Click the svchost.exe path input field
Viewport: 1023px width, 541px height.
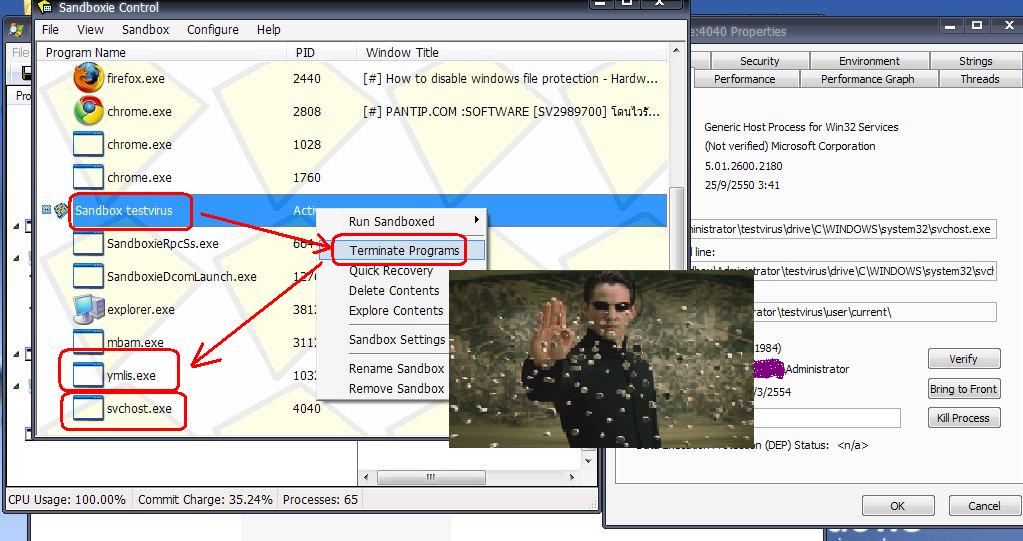pos(843,229)
